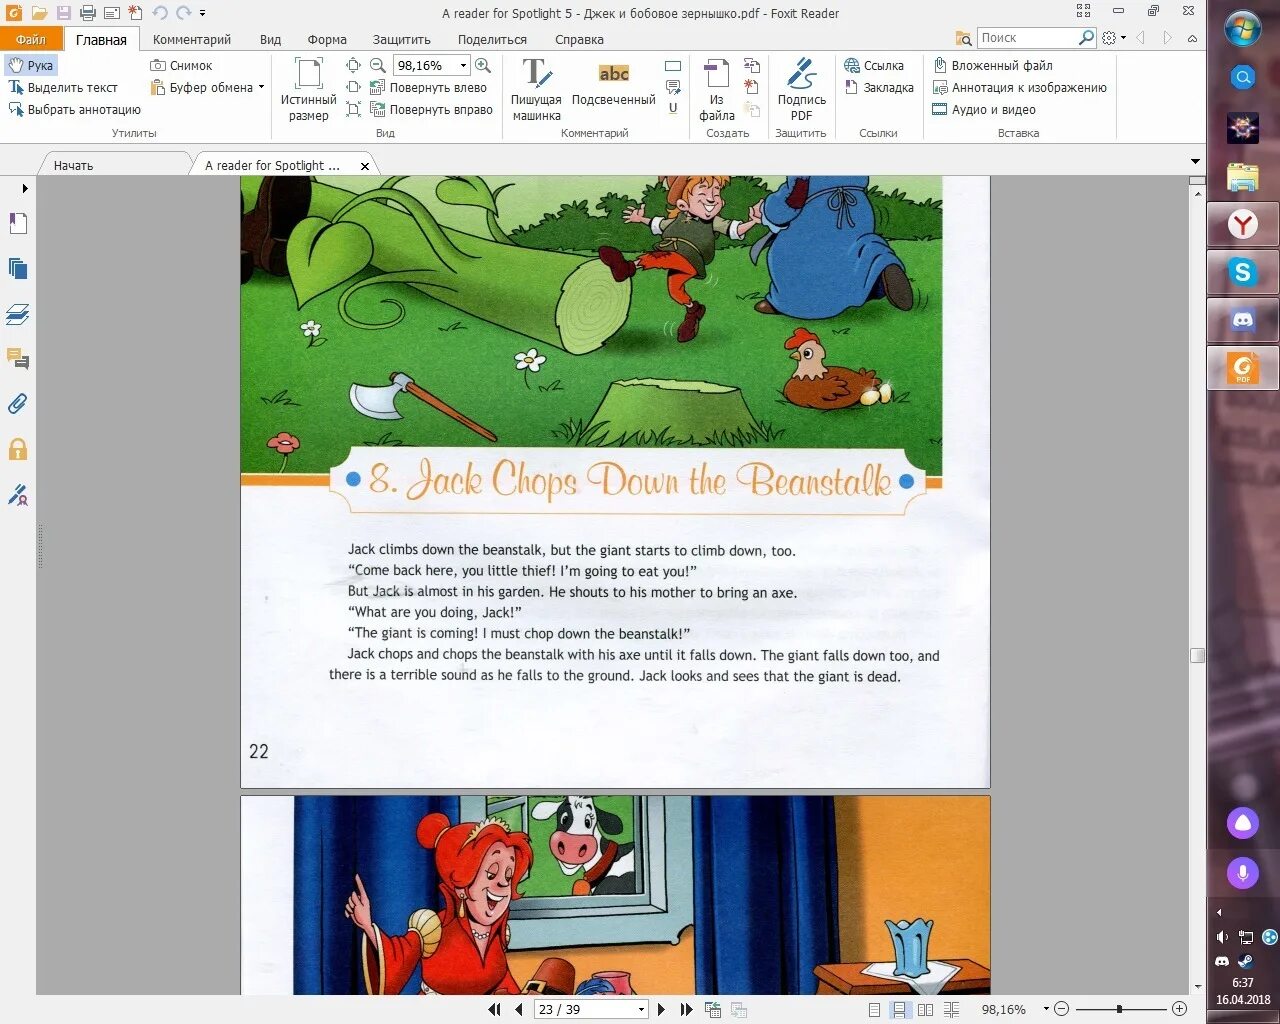Go to the last page
Viewport: 1280px width, 1024px height.
pos(686,1009)
